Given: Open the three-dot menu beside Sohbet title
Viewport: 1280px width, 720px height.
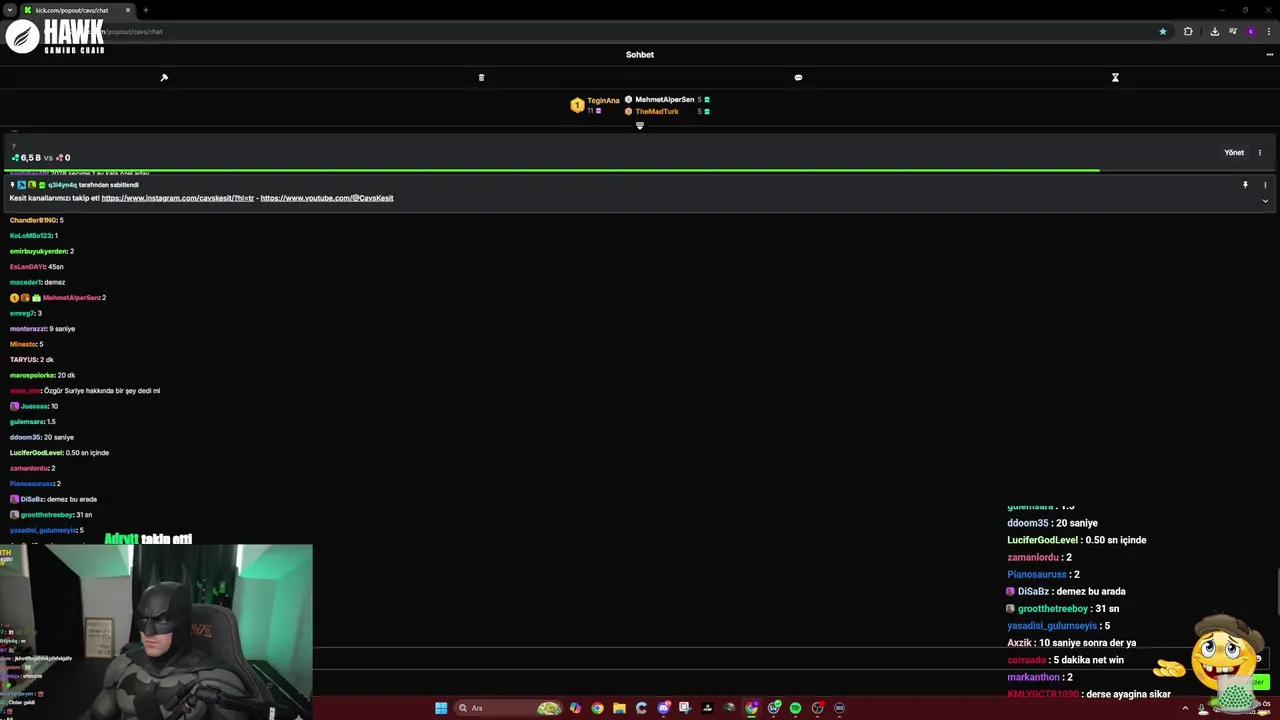Looking at the screenshot, I should coord(1269,55).
